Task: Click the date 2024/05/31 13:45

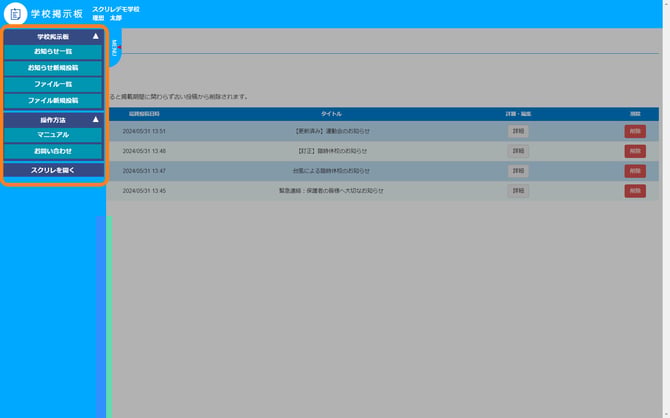Action: [x=144, y=191]
